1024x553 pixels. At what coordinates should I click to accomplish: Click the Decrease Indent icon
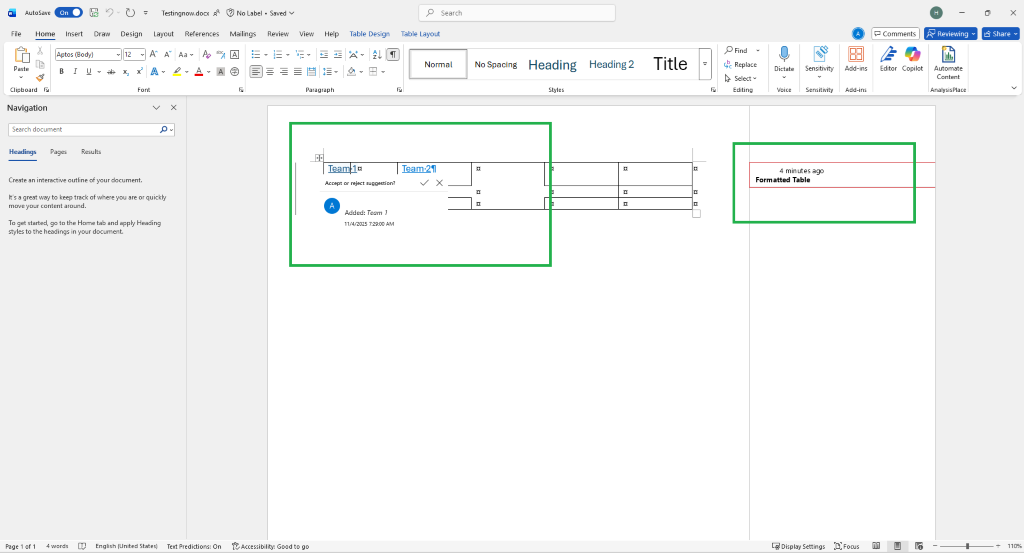323,54
